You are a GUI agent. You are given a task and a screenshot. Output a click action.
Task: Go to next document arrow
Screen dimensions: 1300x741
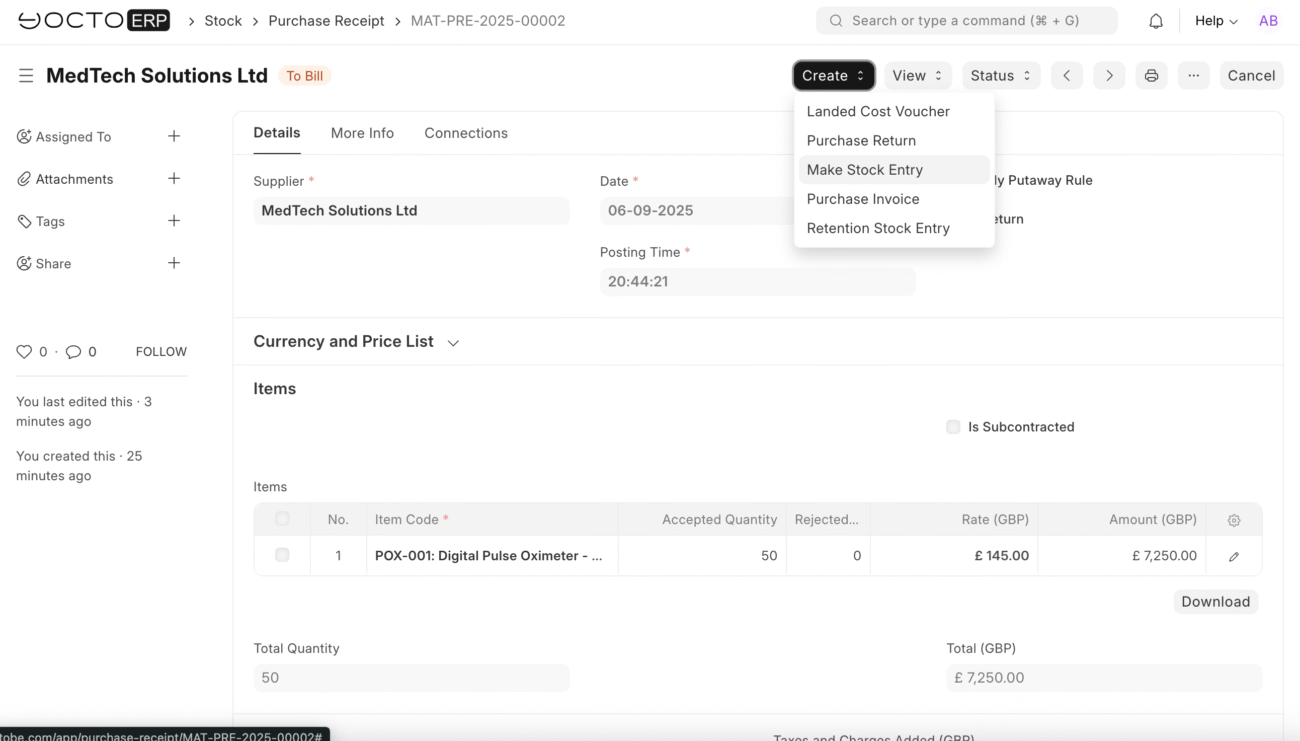[1109, 76]
